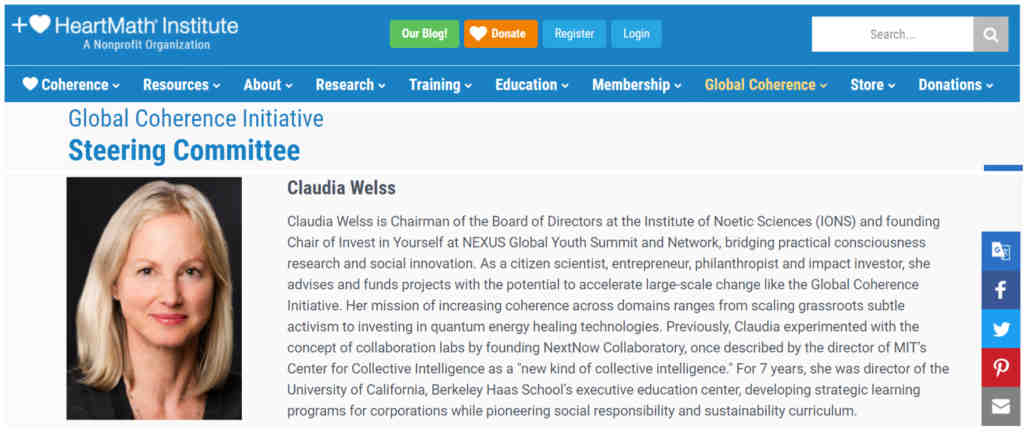The height and width of the screenshot is (437, 1024).
Task: Open the Education menu
Action: [x=531, y=85]
